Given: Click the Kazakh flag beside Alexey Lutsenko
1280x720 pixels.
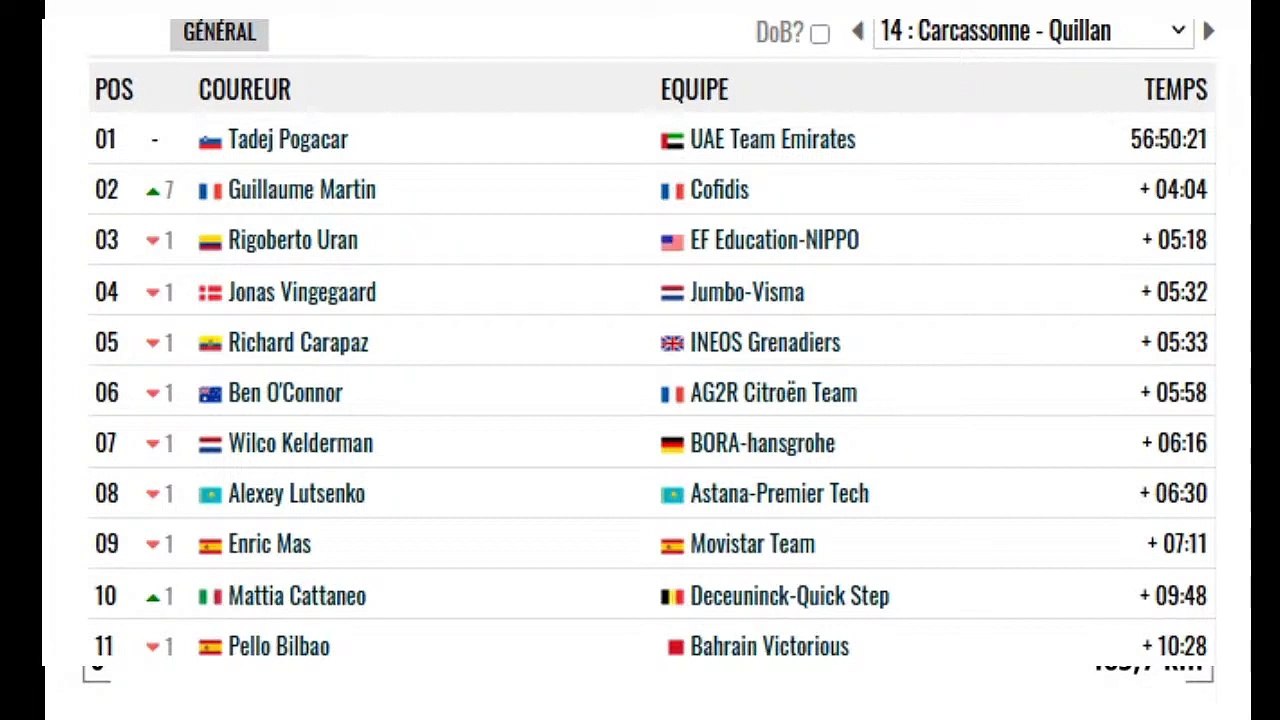Looking at the screenshot, I should click(210, 495).
